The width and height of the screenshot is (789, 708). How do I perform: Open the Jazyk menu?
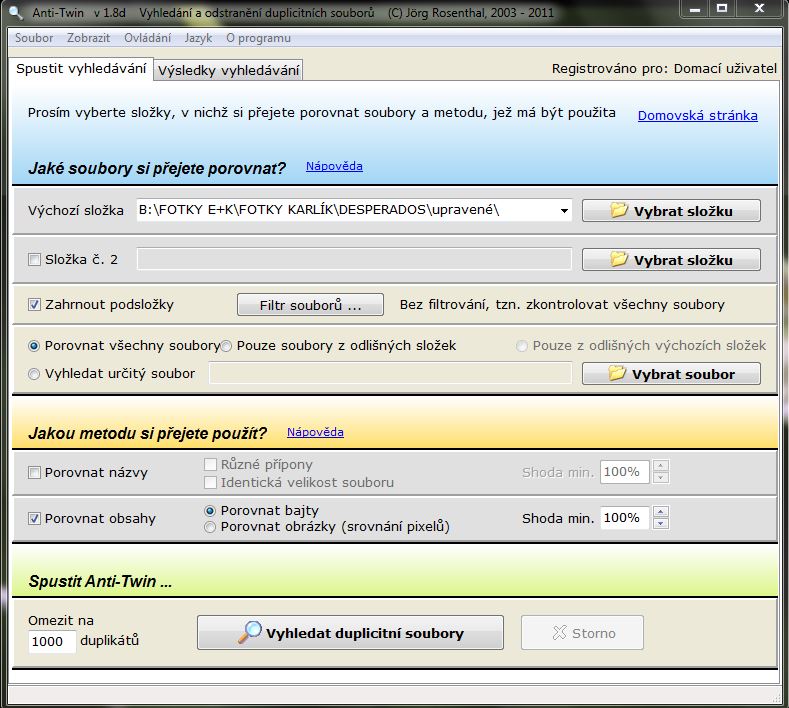[x=198, y=38]
